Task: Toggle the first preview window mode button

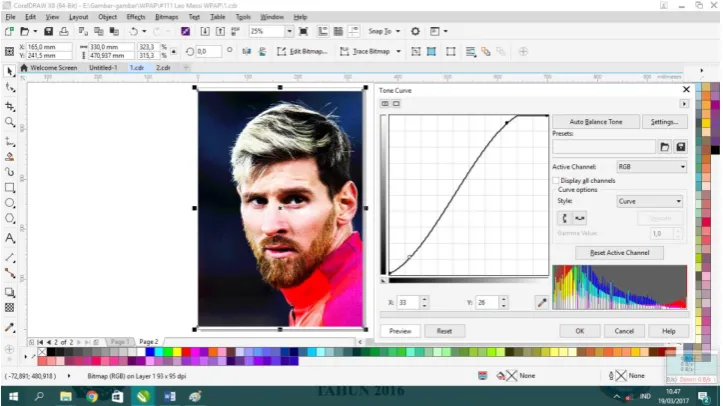Action: [385, 104]
